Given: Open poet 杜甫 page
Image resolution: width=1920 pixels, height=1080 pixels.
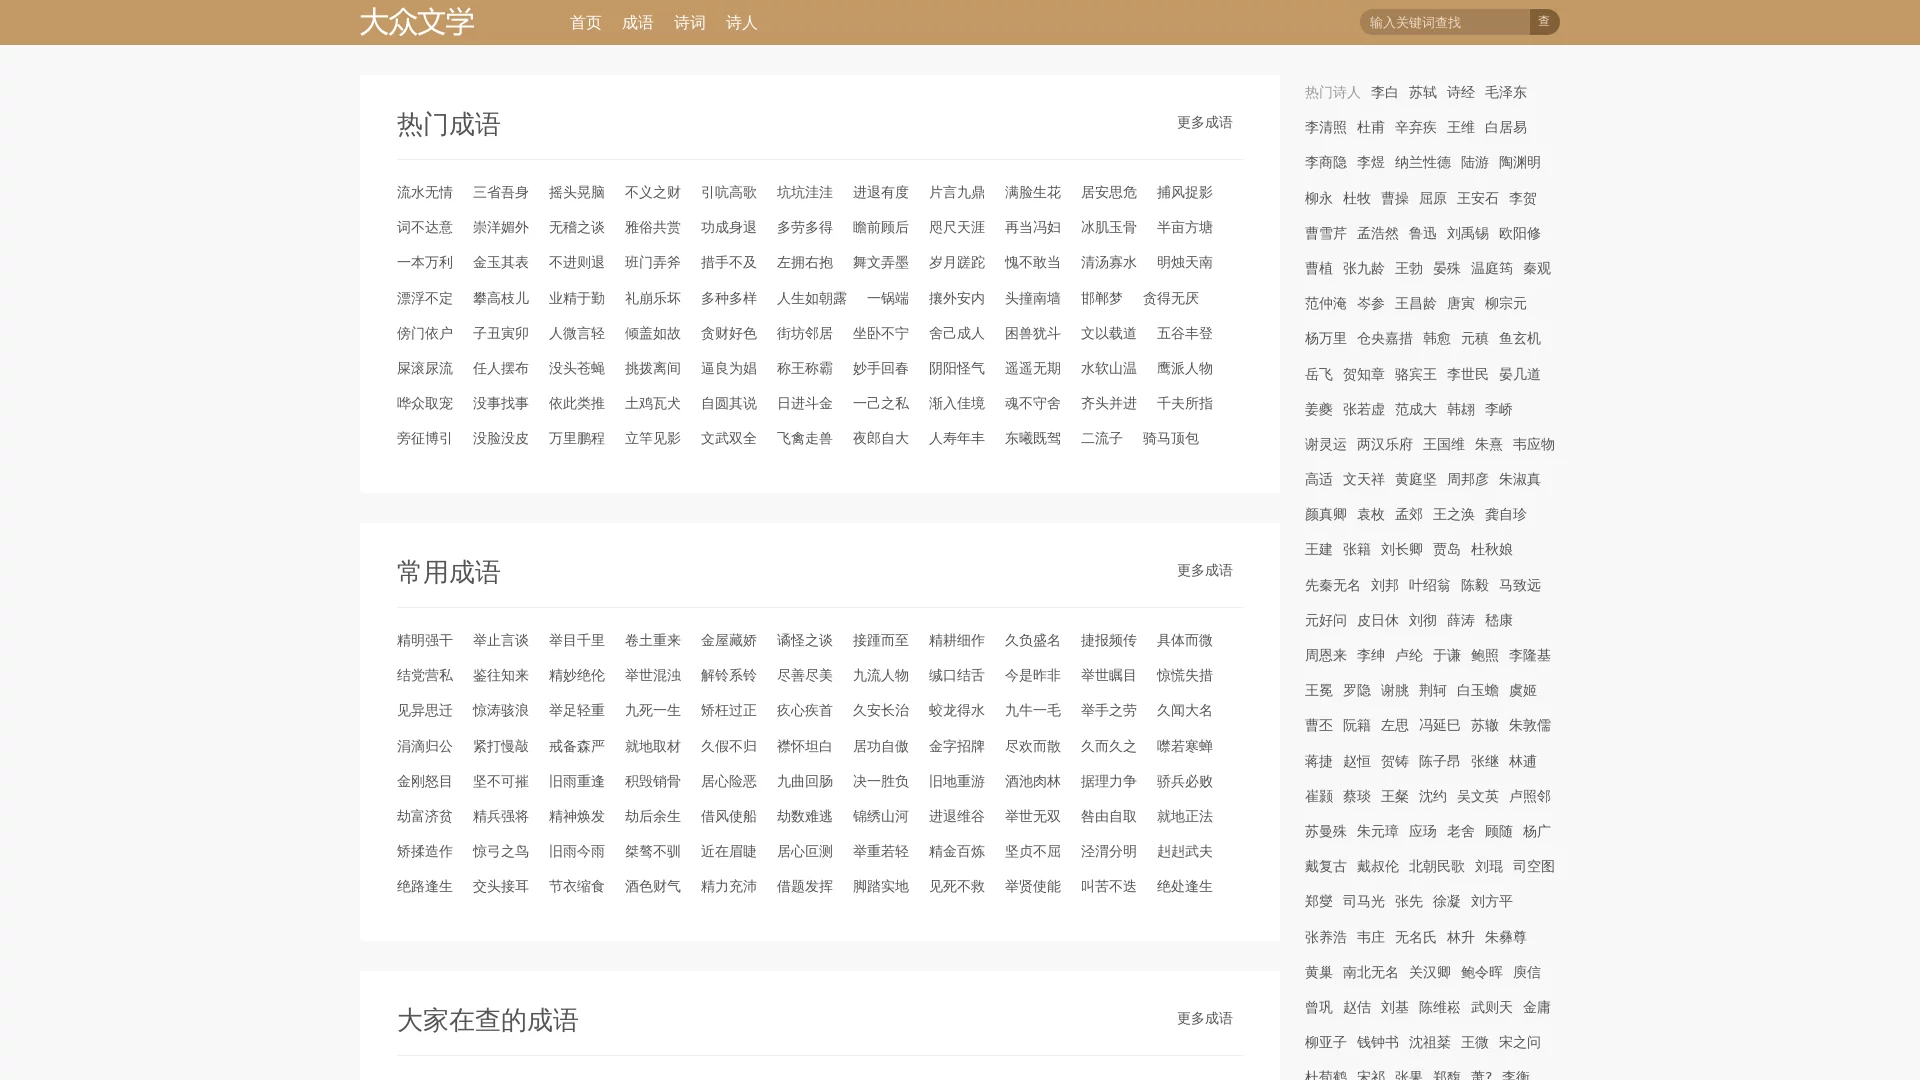Looking at the screenshot, I should (x=1370, y=127).
